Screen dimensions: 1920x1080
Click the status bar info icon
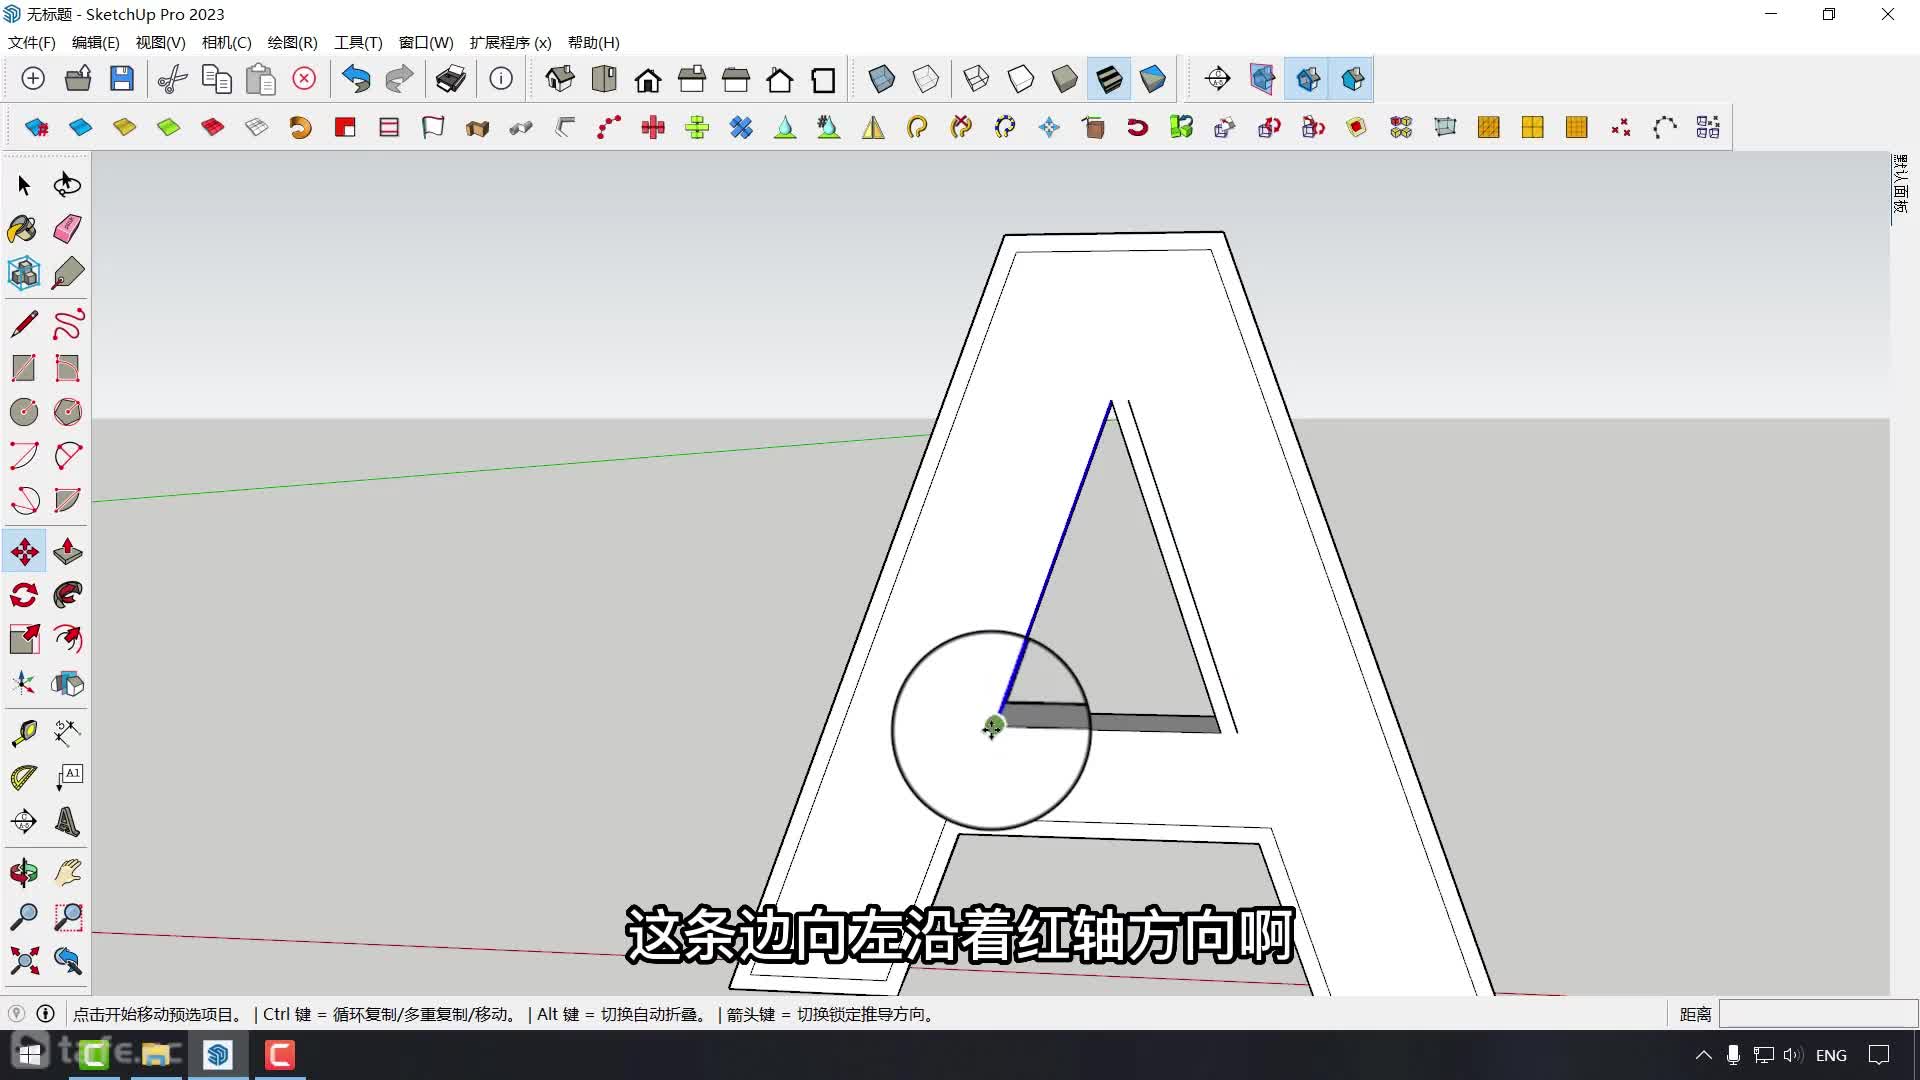coord(45,1014)
